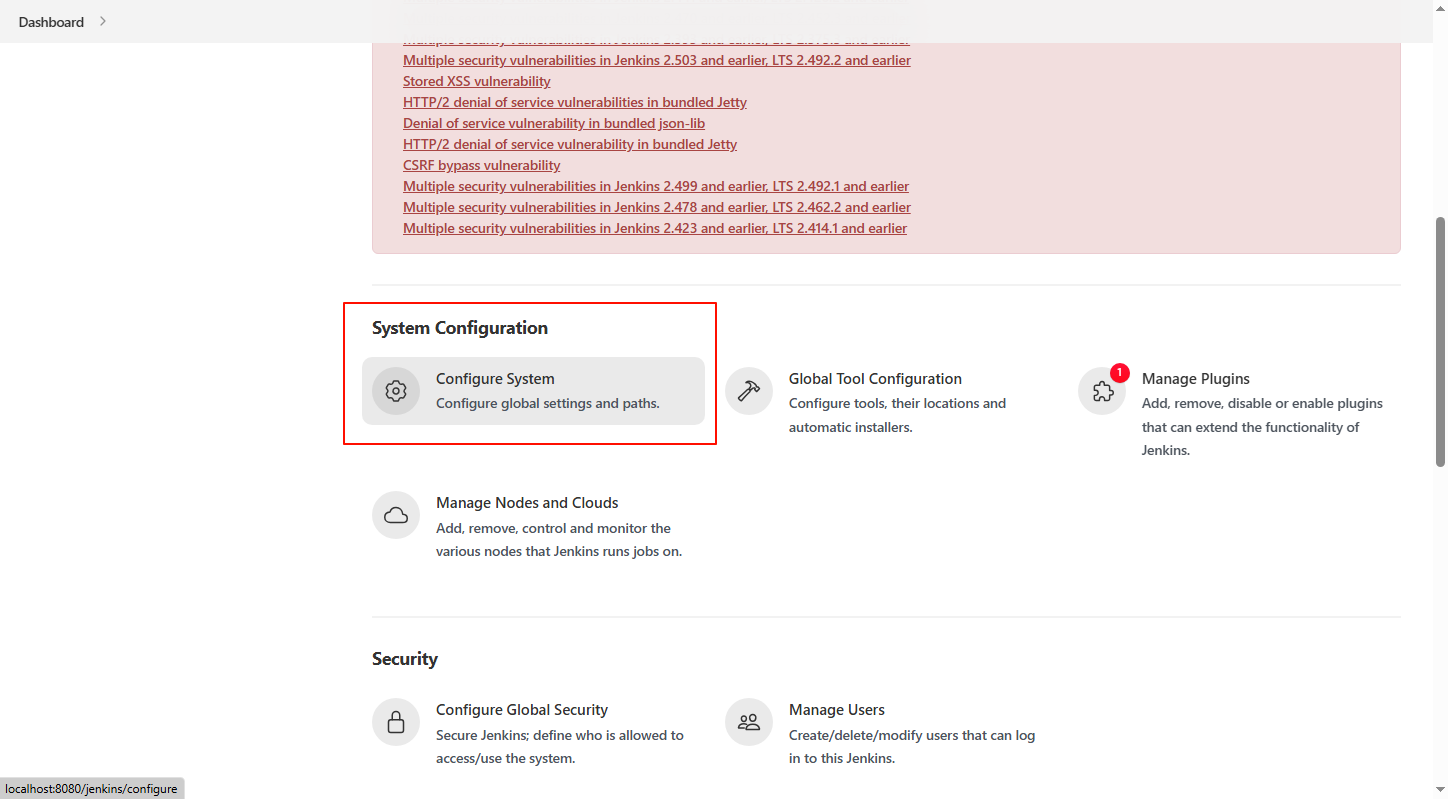This screenshot has width=1448, height=799.
Task: Go to Dashboard in the breadcrumb
Action: [x=51, y=22]
